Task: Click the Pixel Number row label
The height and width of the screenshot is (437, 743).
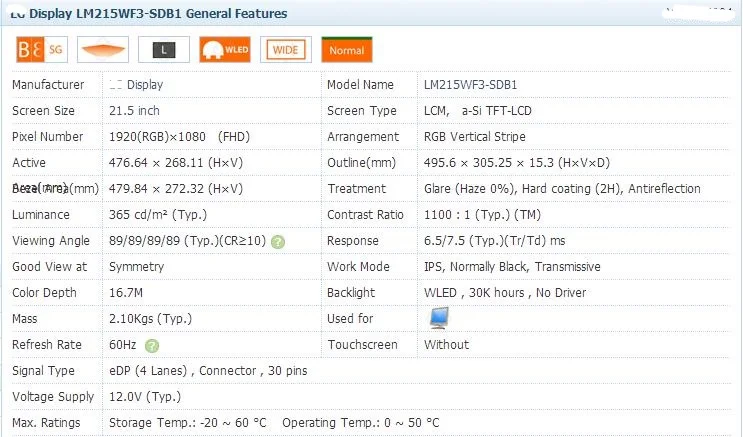Action: pos(47,137)
